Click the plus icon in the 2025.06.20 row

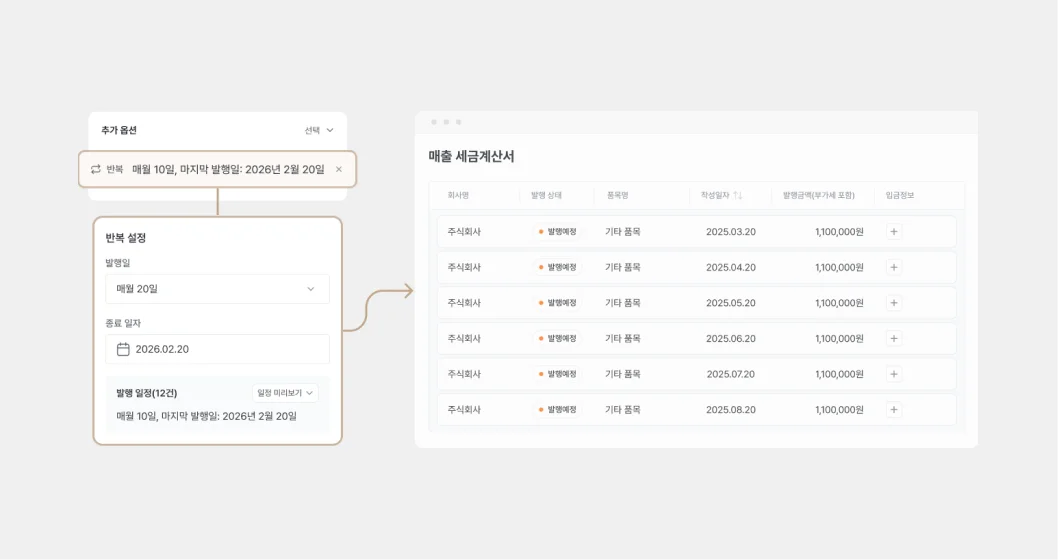894,338
